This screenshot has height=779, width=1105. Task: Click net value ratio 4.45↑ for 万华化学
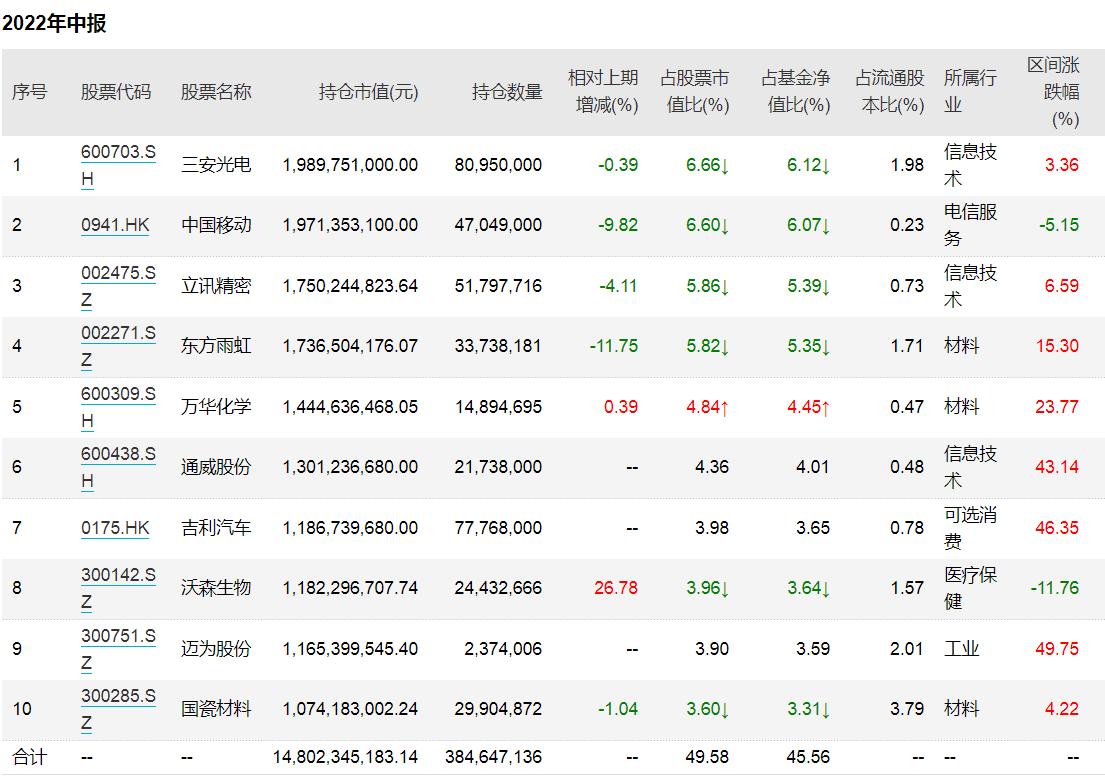pos(808,407)
